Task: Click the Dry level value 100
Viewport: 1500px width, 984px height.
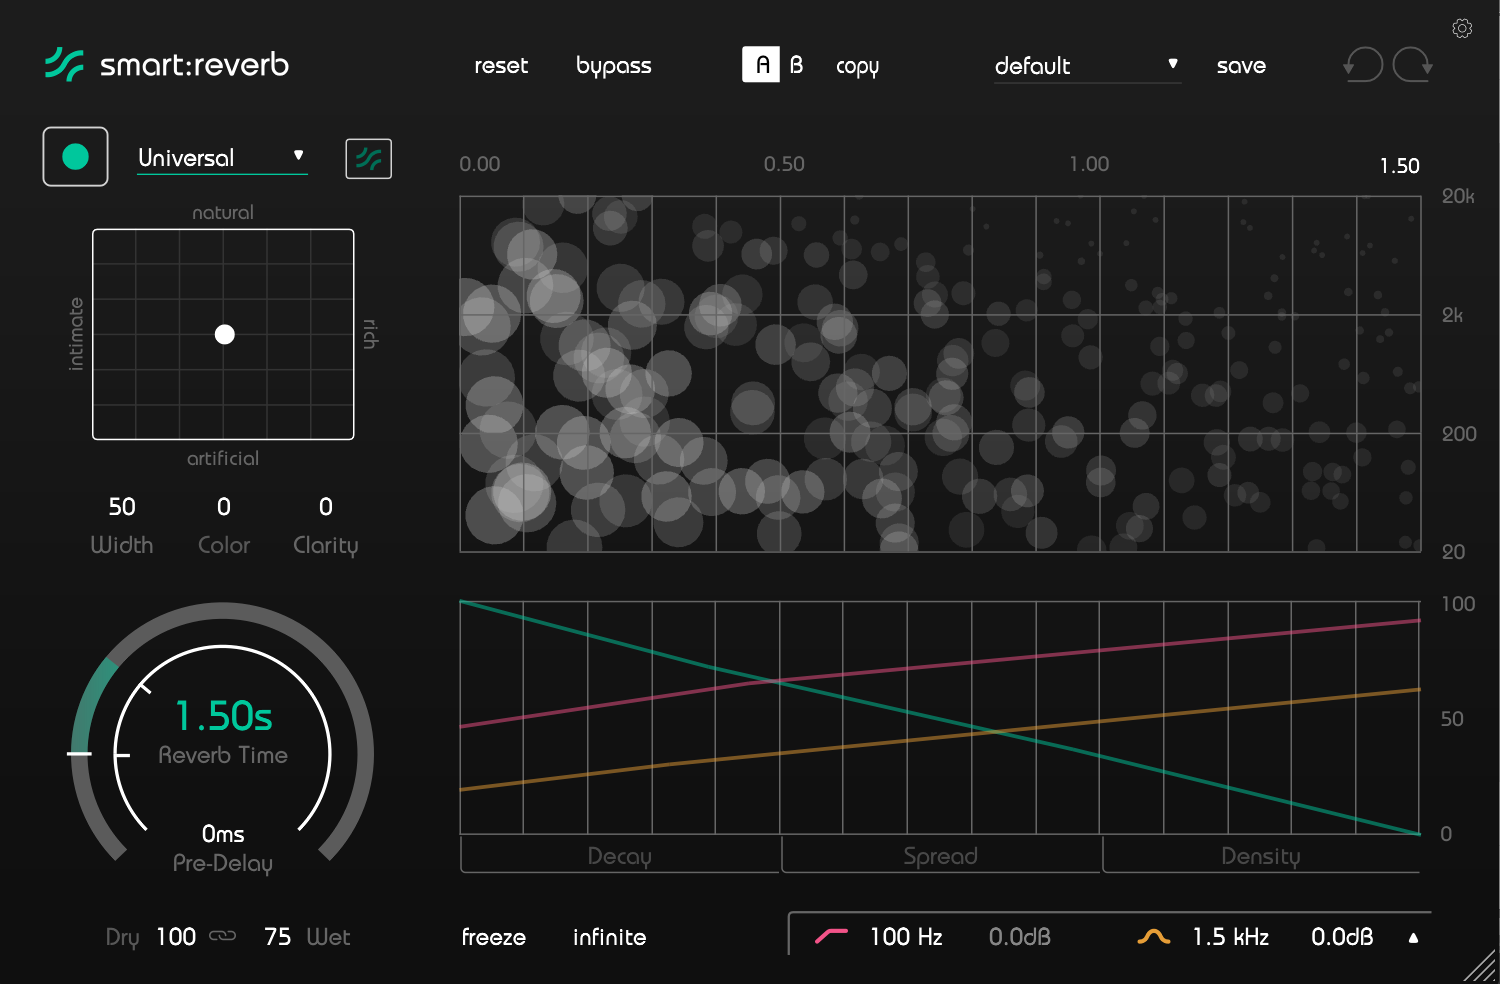Action: (176, 937)
